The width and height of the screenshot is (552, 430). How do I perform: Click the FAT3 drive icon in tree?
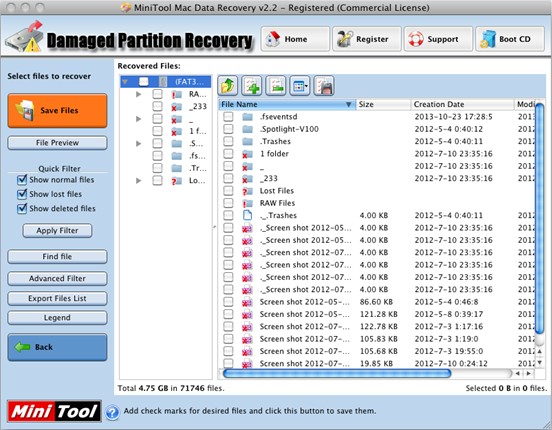pos(163,82)
